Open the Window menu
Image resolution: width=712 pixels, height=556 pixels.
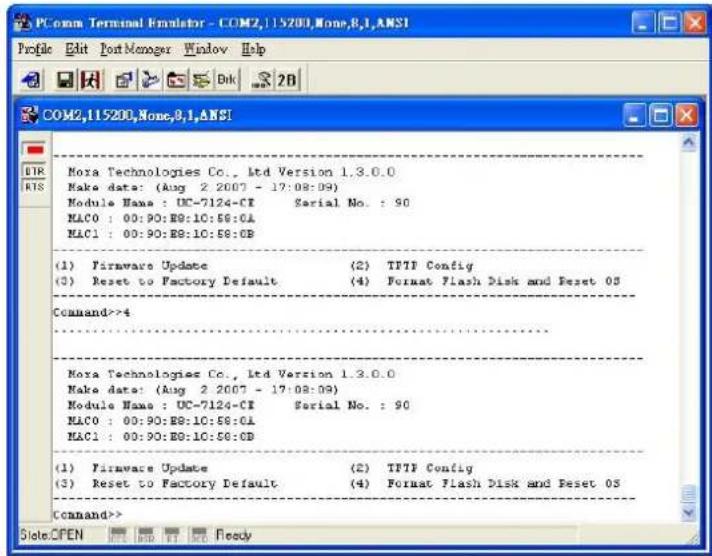coord(206,49)
